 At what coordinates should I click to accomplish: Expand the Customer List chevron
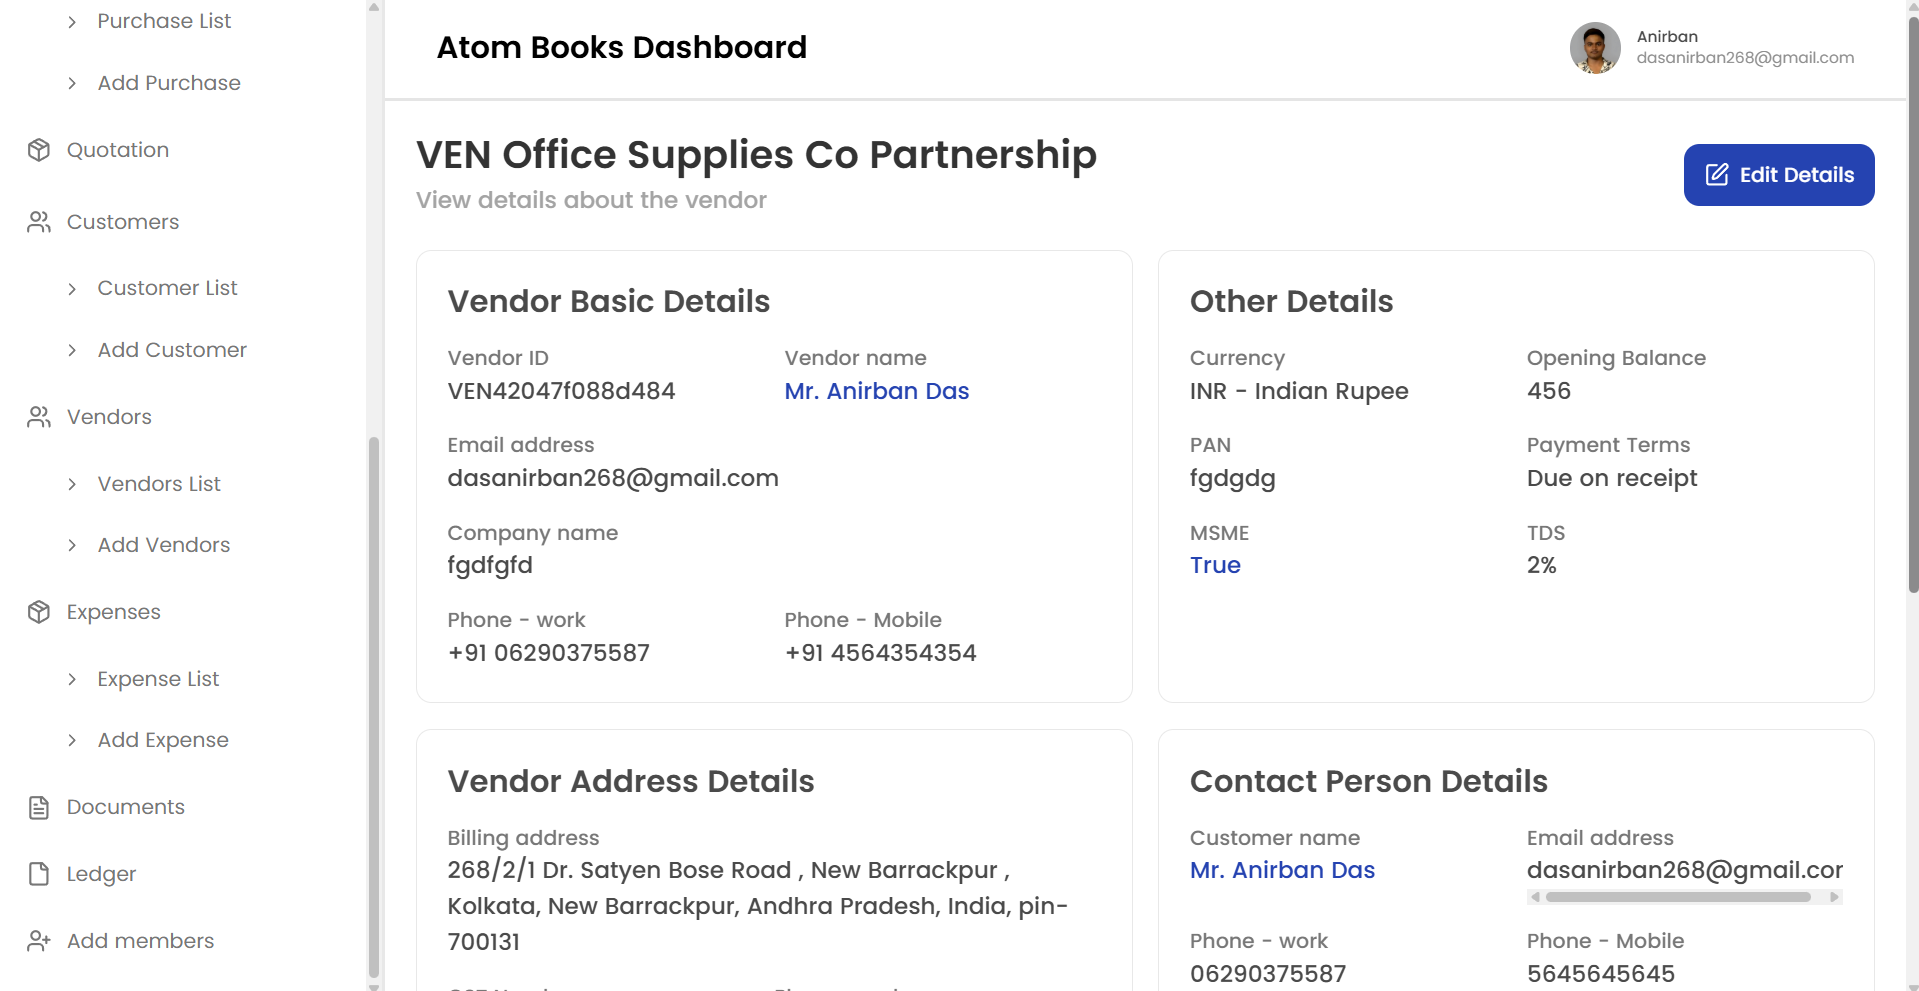point(72,289)
